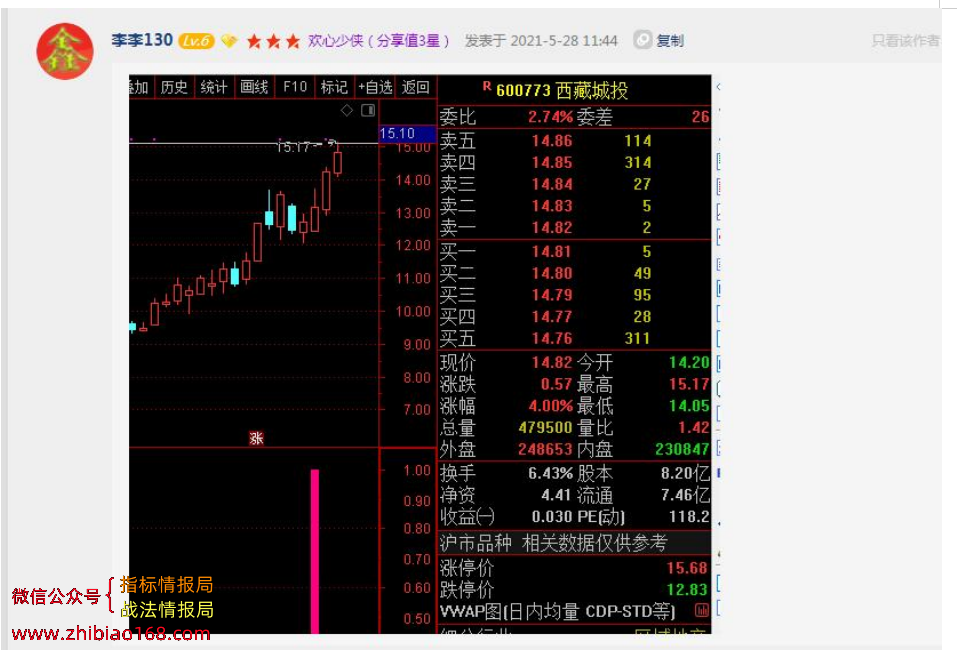Image resolution: width=957 pixels, height=650 pixels.
Task: Click the 返回 back button
Action: coord(416,87)
